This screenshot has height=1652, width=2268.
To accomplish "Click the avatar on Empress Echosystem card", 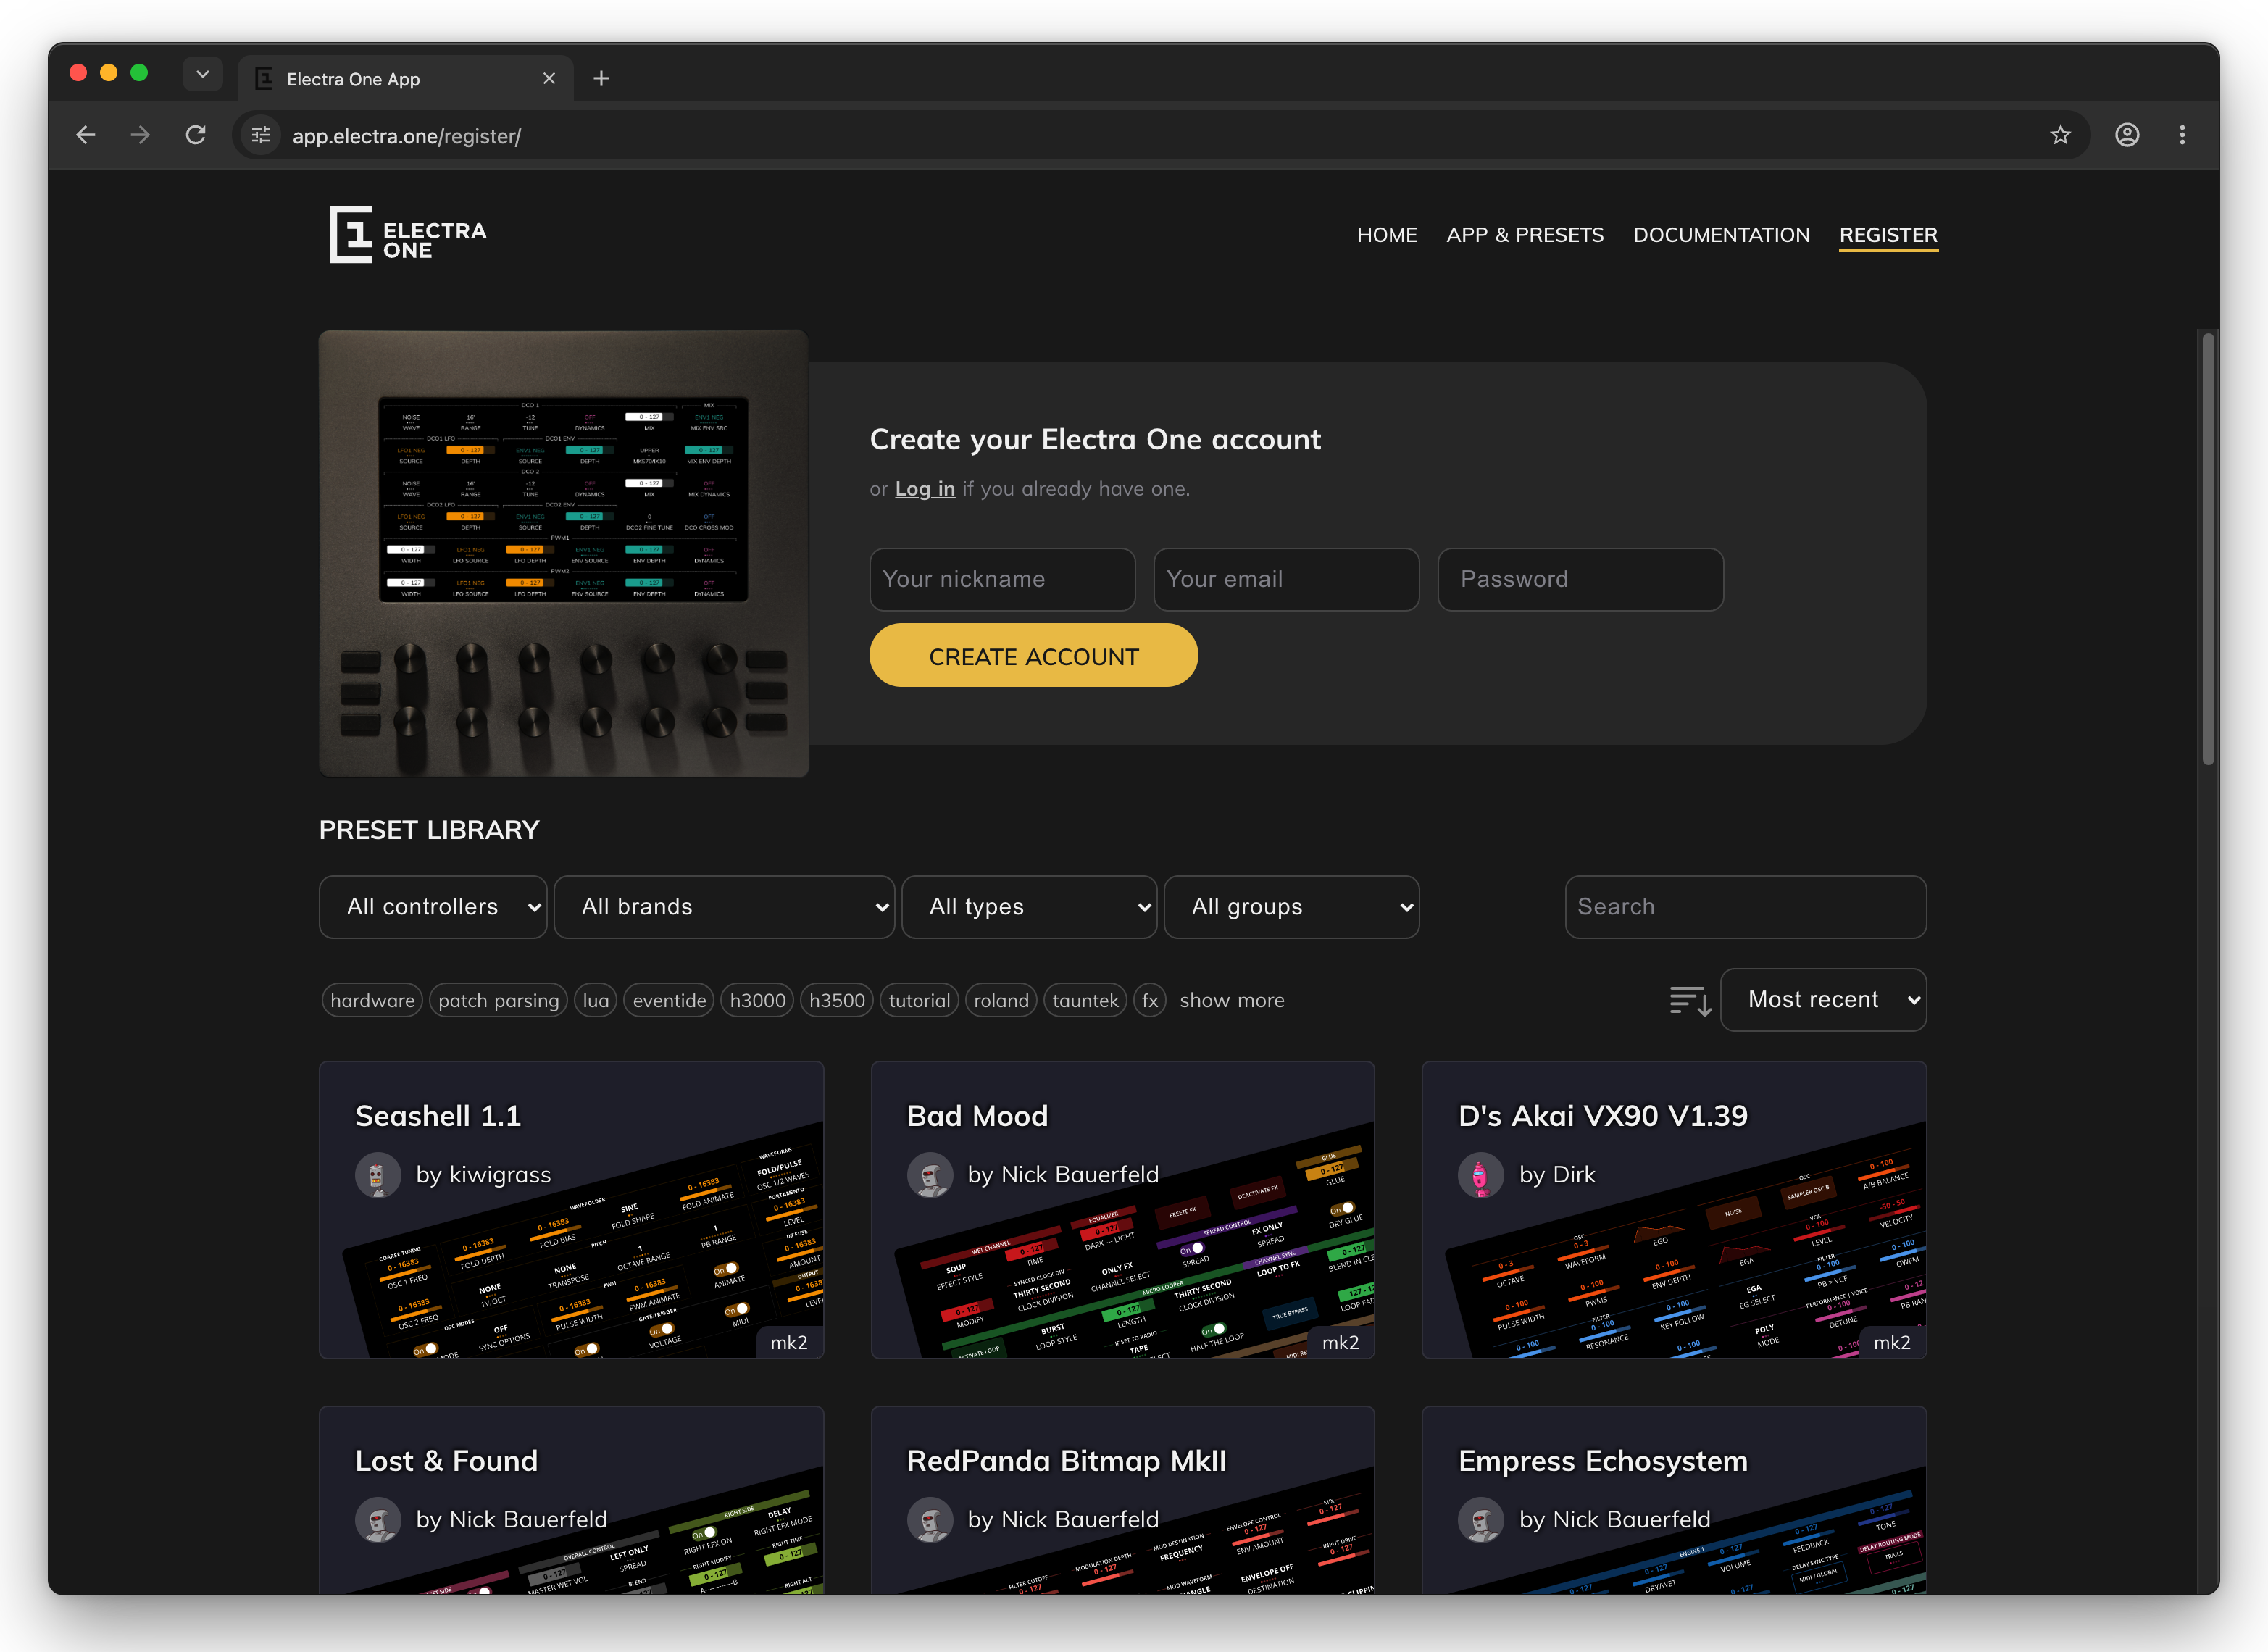I will (1481, 1520).
